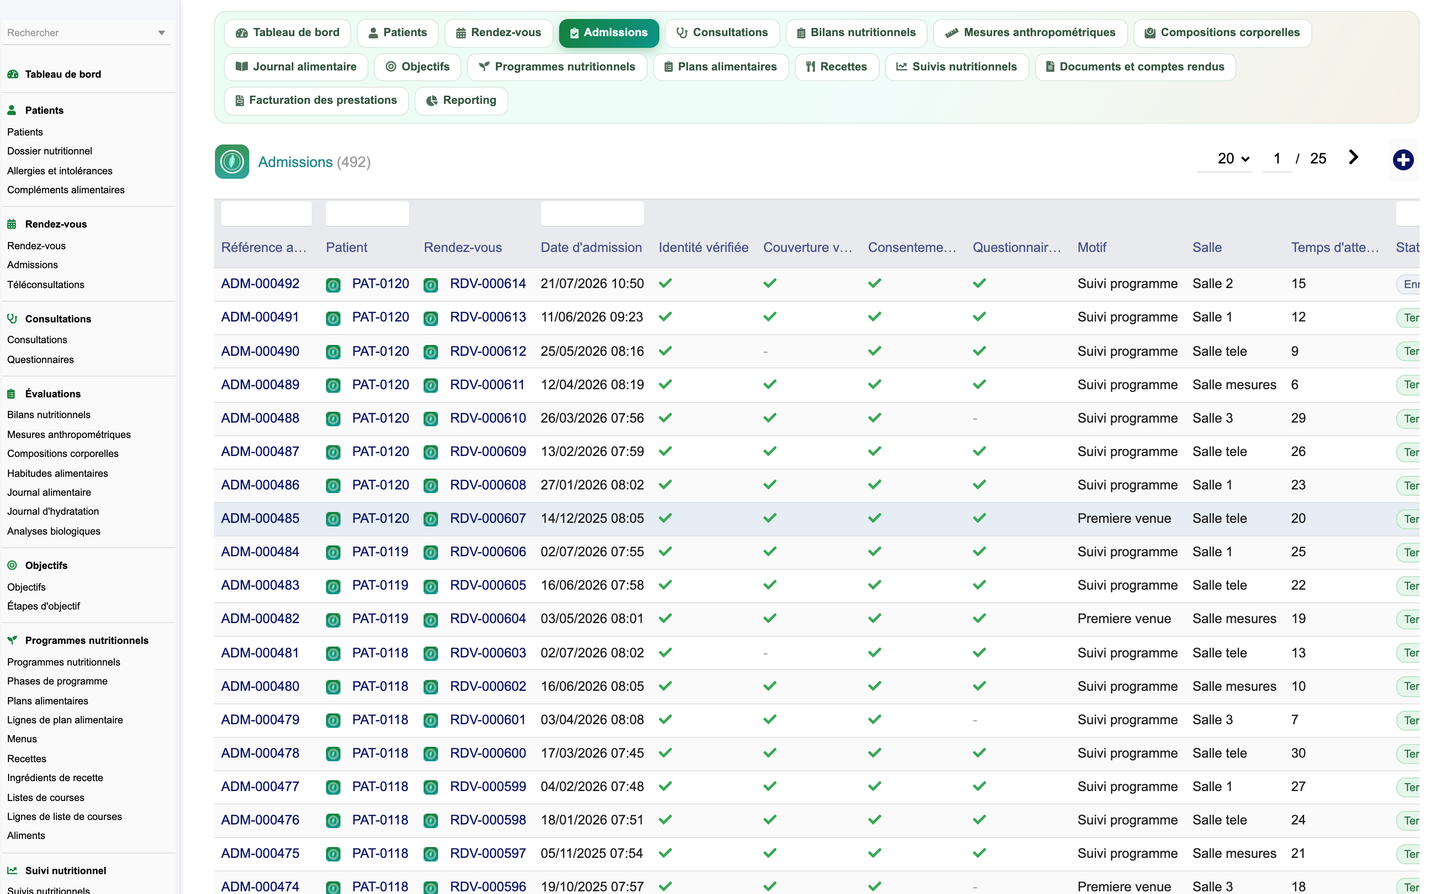Switch to Bilans nutritionnels tab
Screen dimensions: 1445x894
[x=856, y=33]
